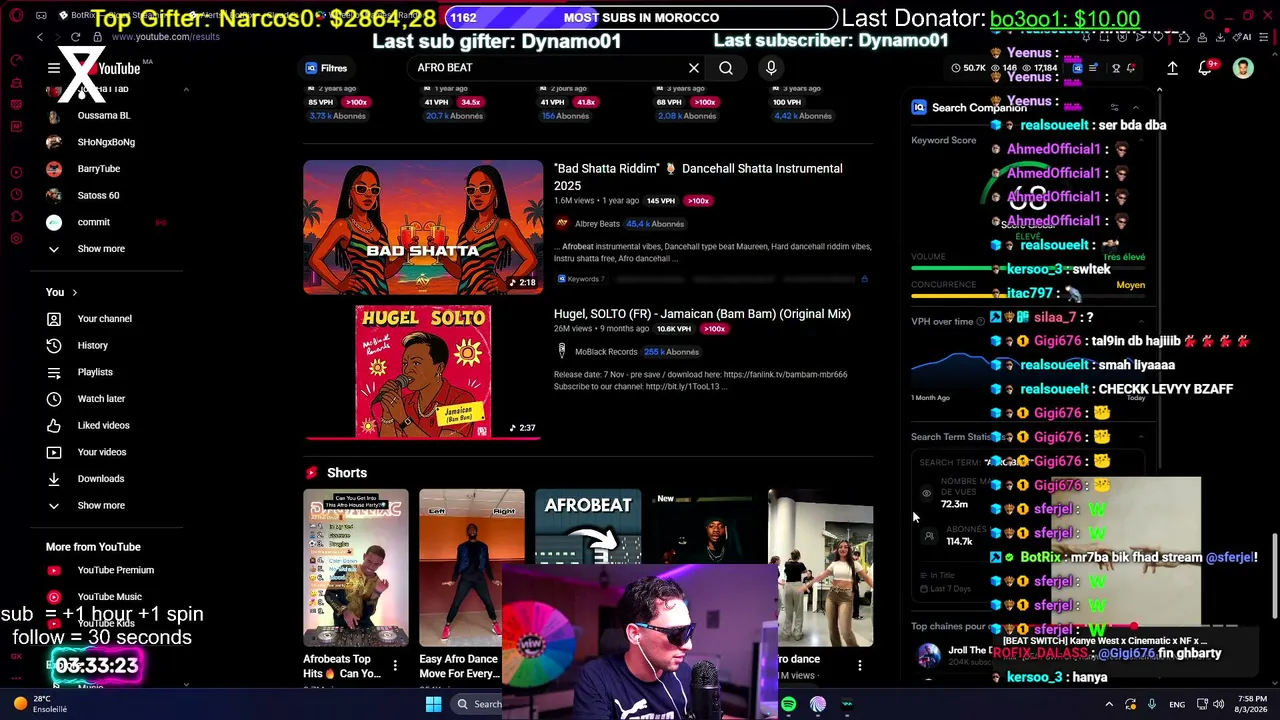Open Satoss 60 subscription channel
The height and width of the screenshot is (720, 1280).
98,196
